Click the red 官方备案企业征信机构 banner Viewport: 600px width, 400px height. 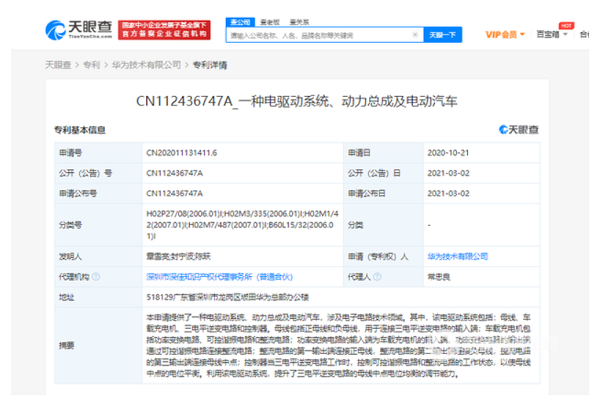point(164,30)
